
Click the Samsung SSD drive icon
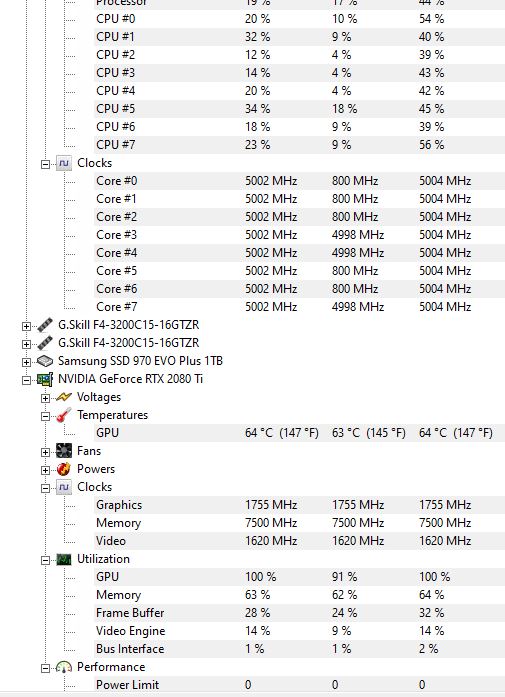[44, 361]
